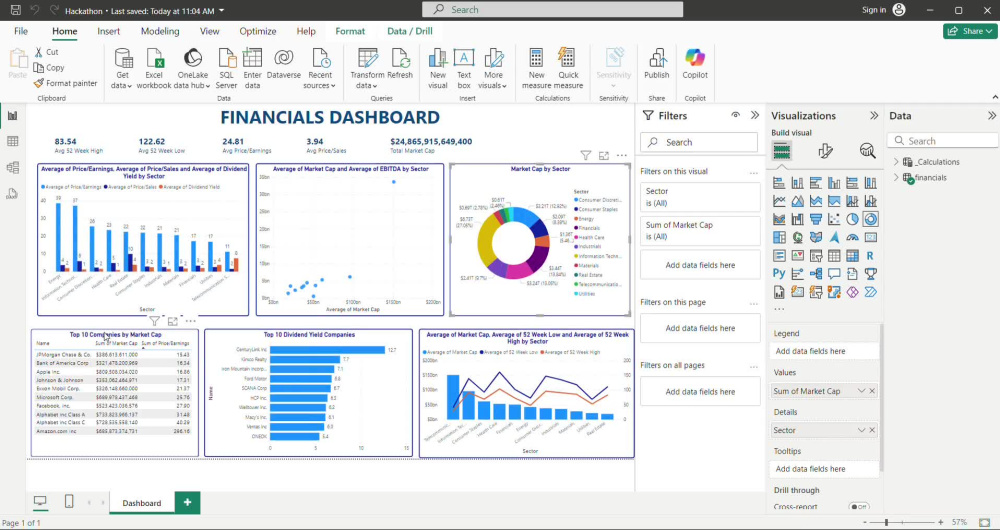This screenshot has width=1000, height=530.
Task: Choose the Treemap visual
Action: pos(779,238)
